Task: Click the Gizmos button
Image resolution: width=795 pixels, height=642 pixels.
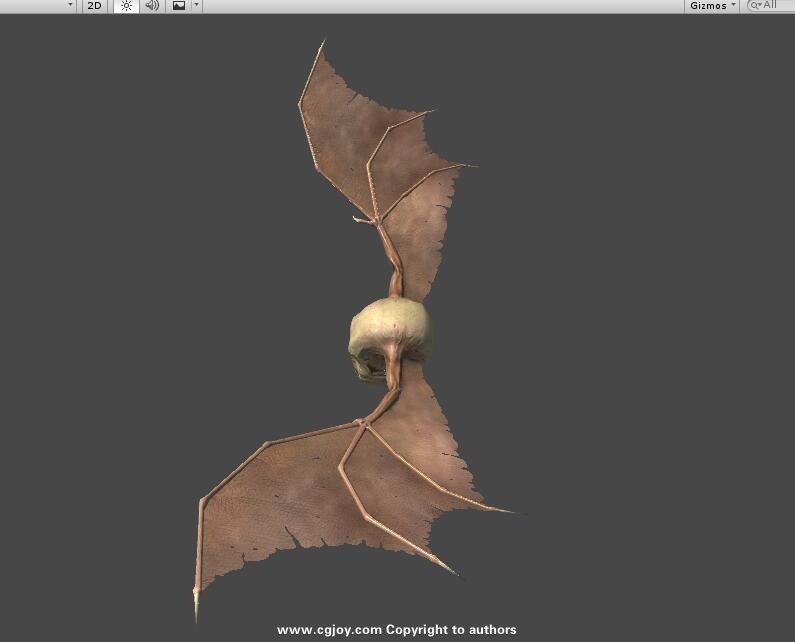Action: click(708, 6)
